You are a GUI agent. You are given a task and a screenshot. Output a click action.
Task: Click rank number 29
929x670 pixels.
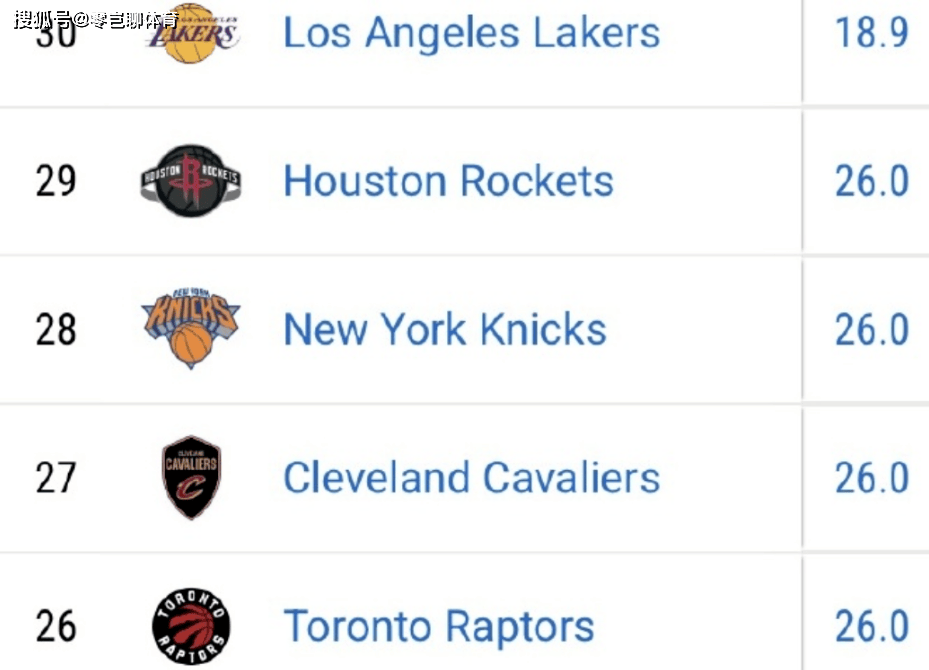(x=56, y=181)
